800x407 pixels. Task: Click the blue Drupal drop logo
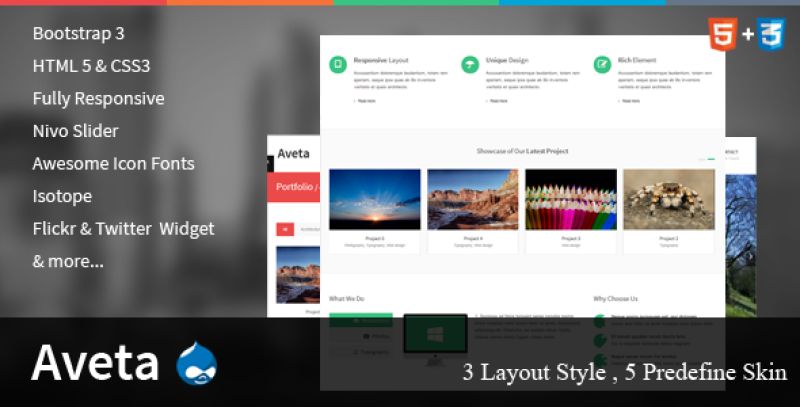196,364
